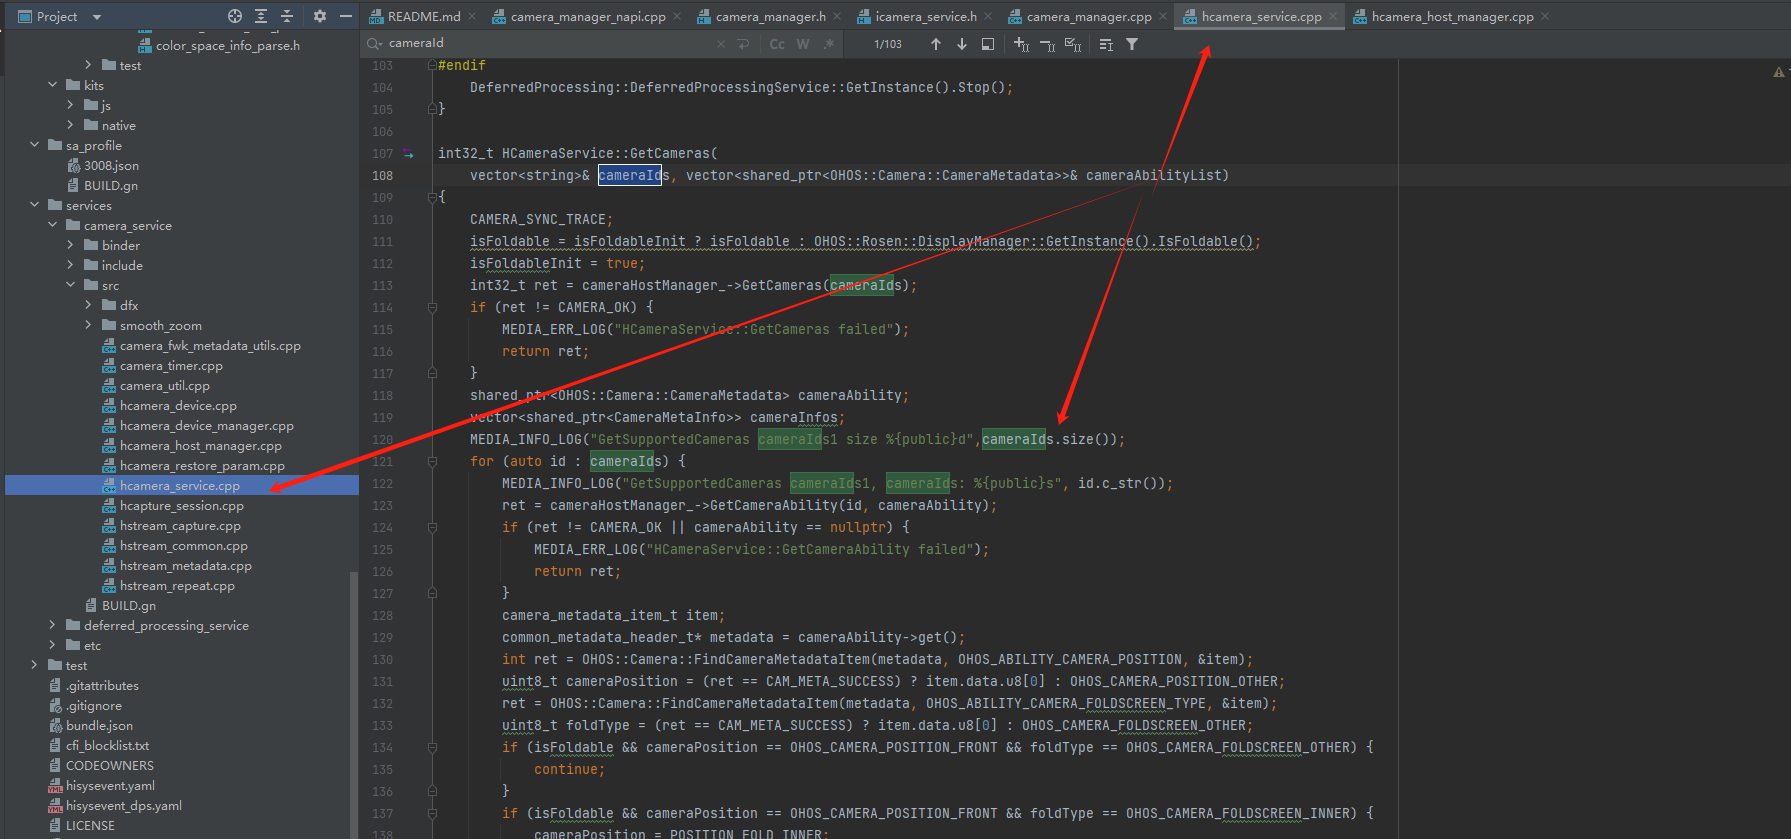Click the Collapse All icon in Project panel
This screenshot has height=839, width=1791.
[x=287, y=16]
